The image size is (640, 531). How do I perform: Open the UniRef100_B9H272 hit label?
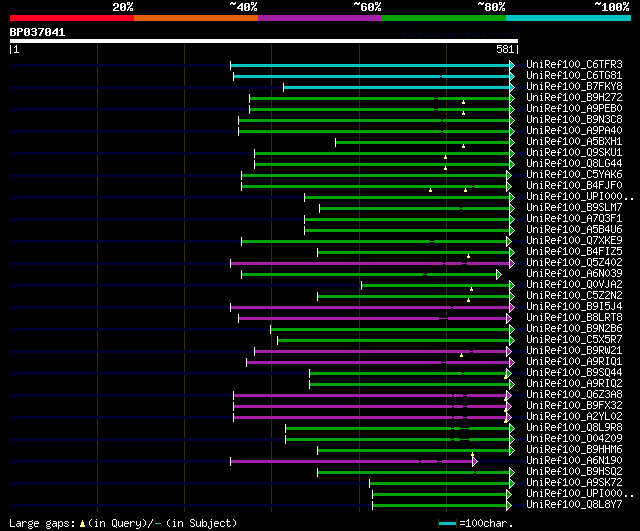coord(574,98)
